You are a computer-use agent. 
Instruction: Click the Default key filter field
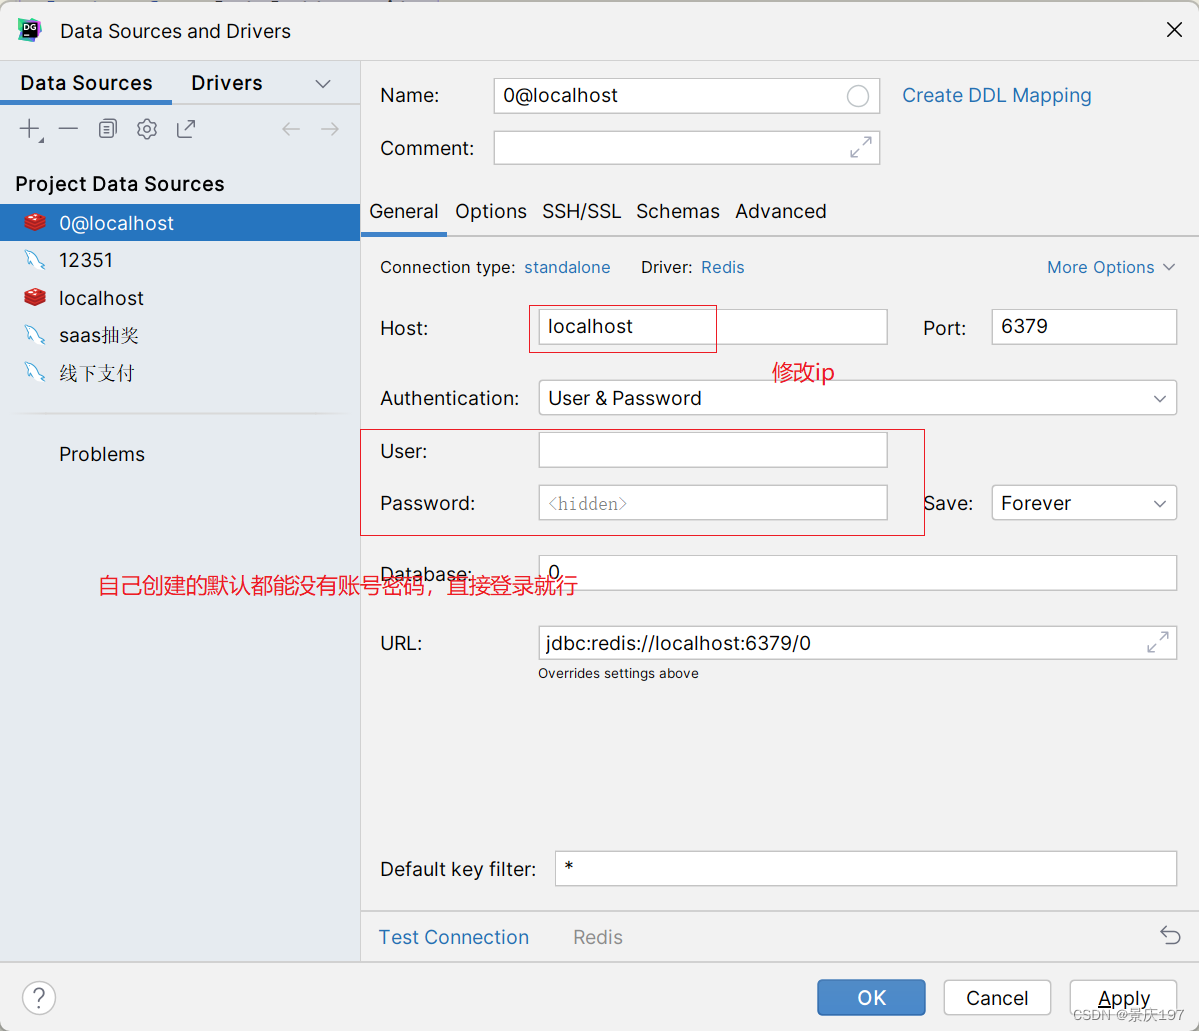[x=866, y=868]
